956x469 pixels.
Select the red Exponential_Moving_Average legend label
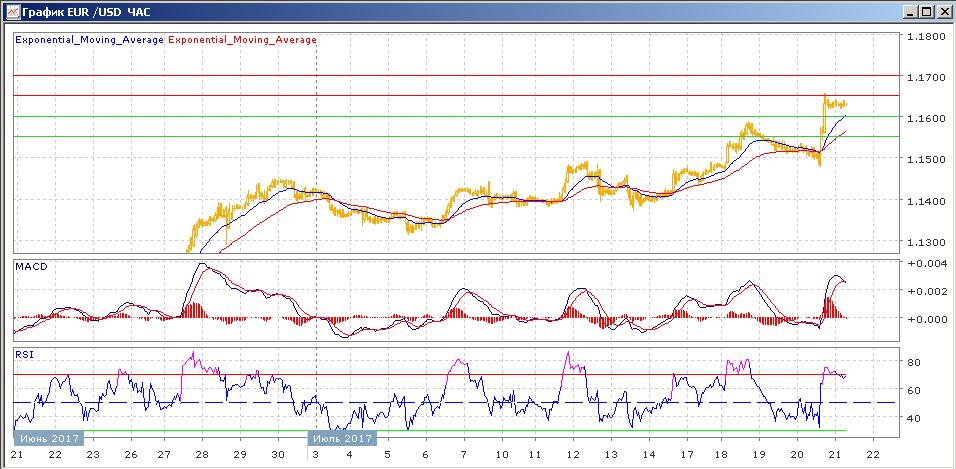[242, 40]
